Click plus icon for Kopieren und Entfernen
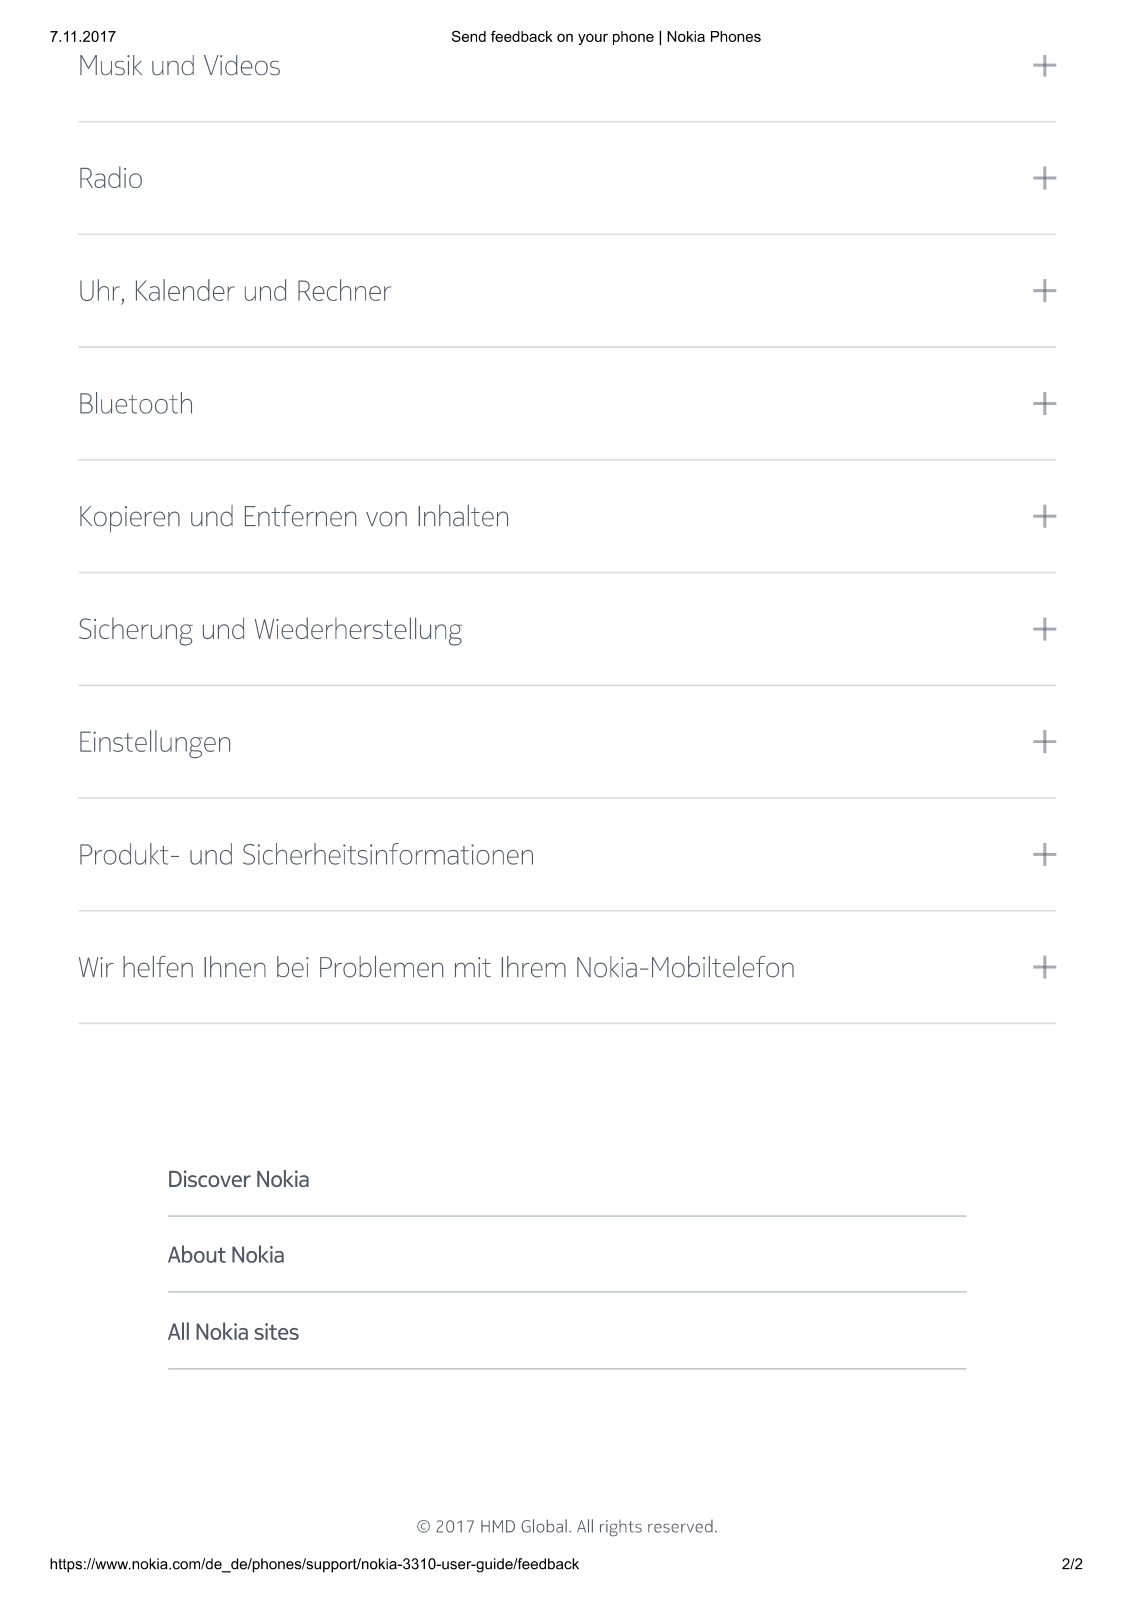1132x1601 pixels. point(1044,516)
